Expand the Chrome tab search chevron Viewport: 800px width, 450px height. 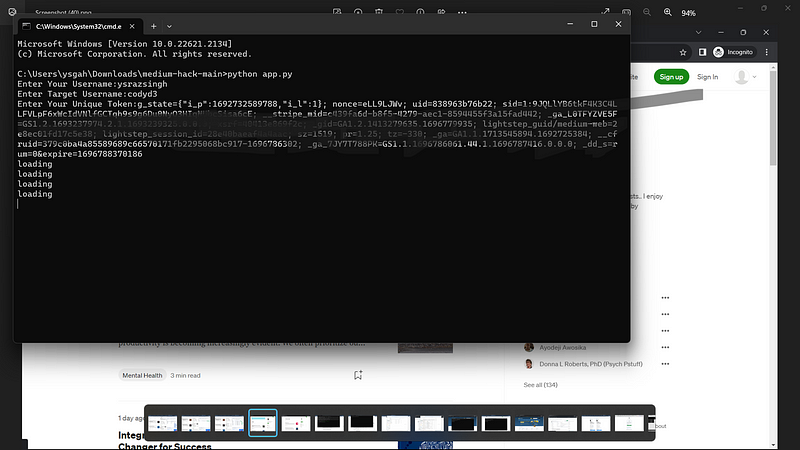(698, 32)
